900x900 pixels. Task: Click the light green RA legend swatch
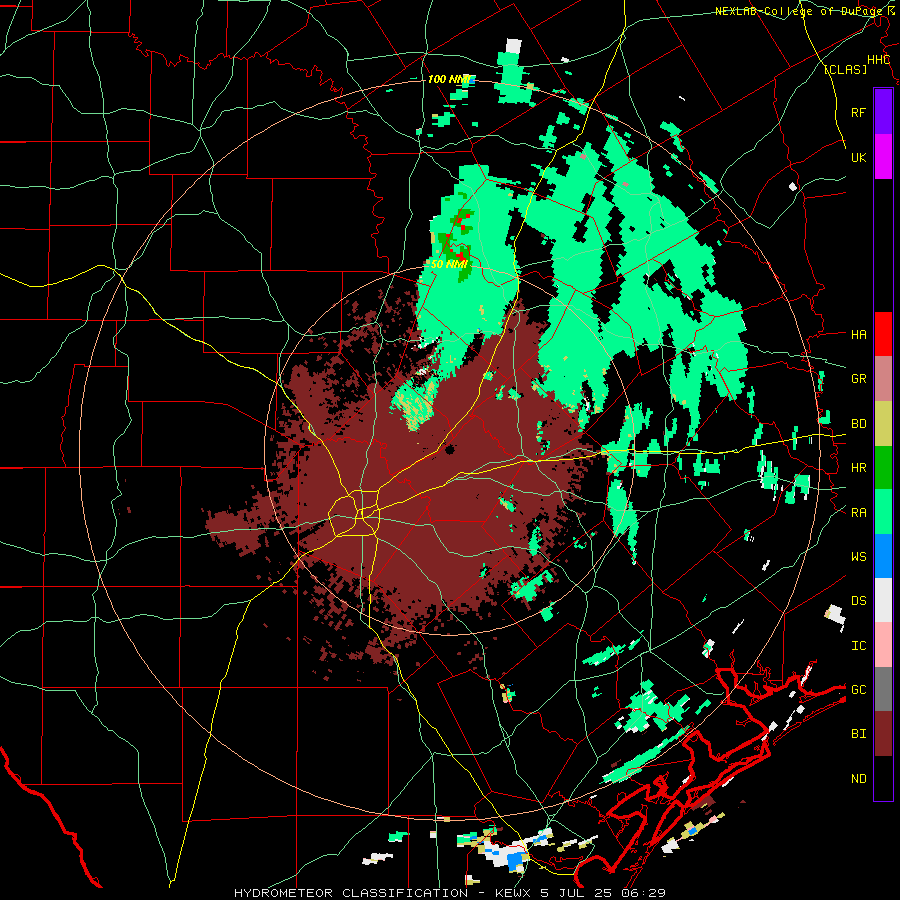click(x=883, y=512)
